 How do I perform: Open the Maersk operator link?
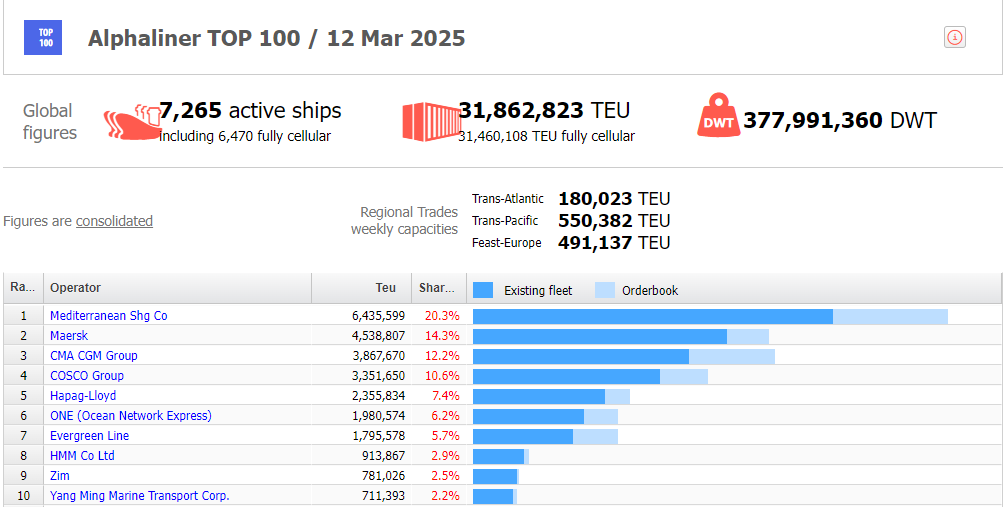click(x=69, y=335)
